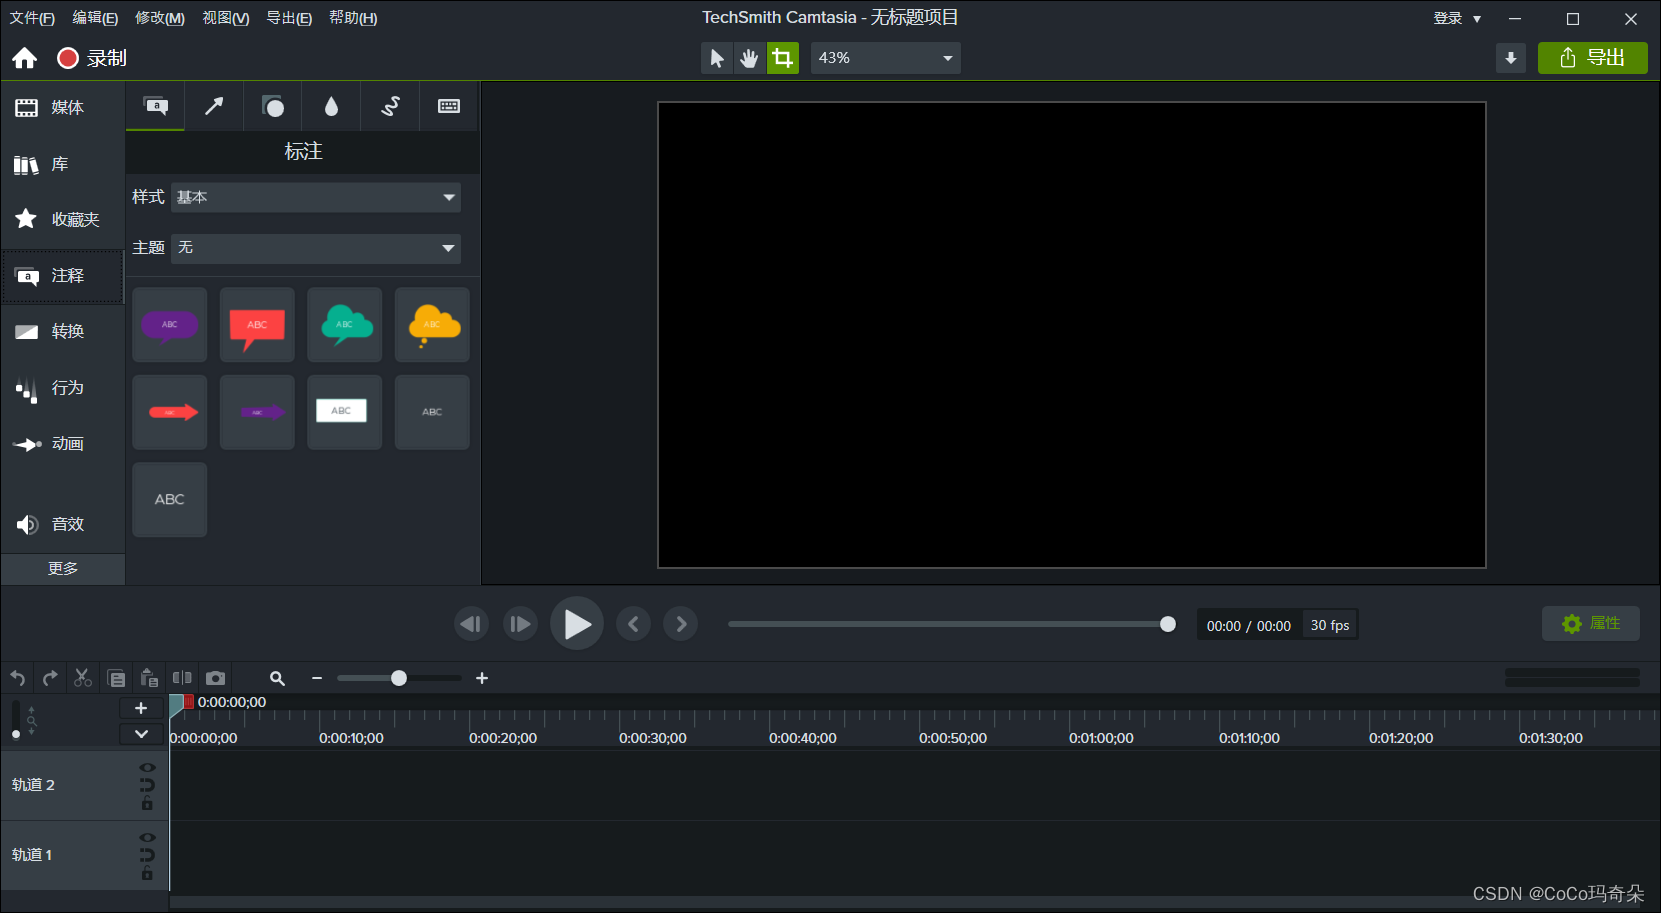Switch to sketch motion tab
This screenshot has width=1661, height=913.
tap(390, 106)
